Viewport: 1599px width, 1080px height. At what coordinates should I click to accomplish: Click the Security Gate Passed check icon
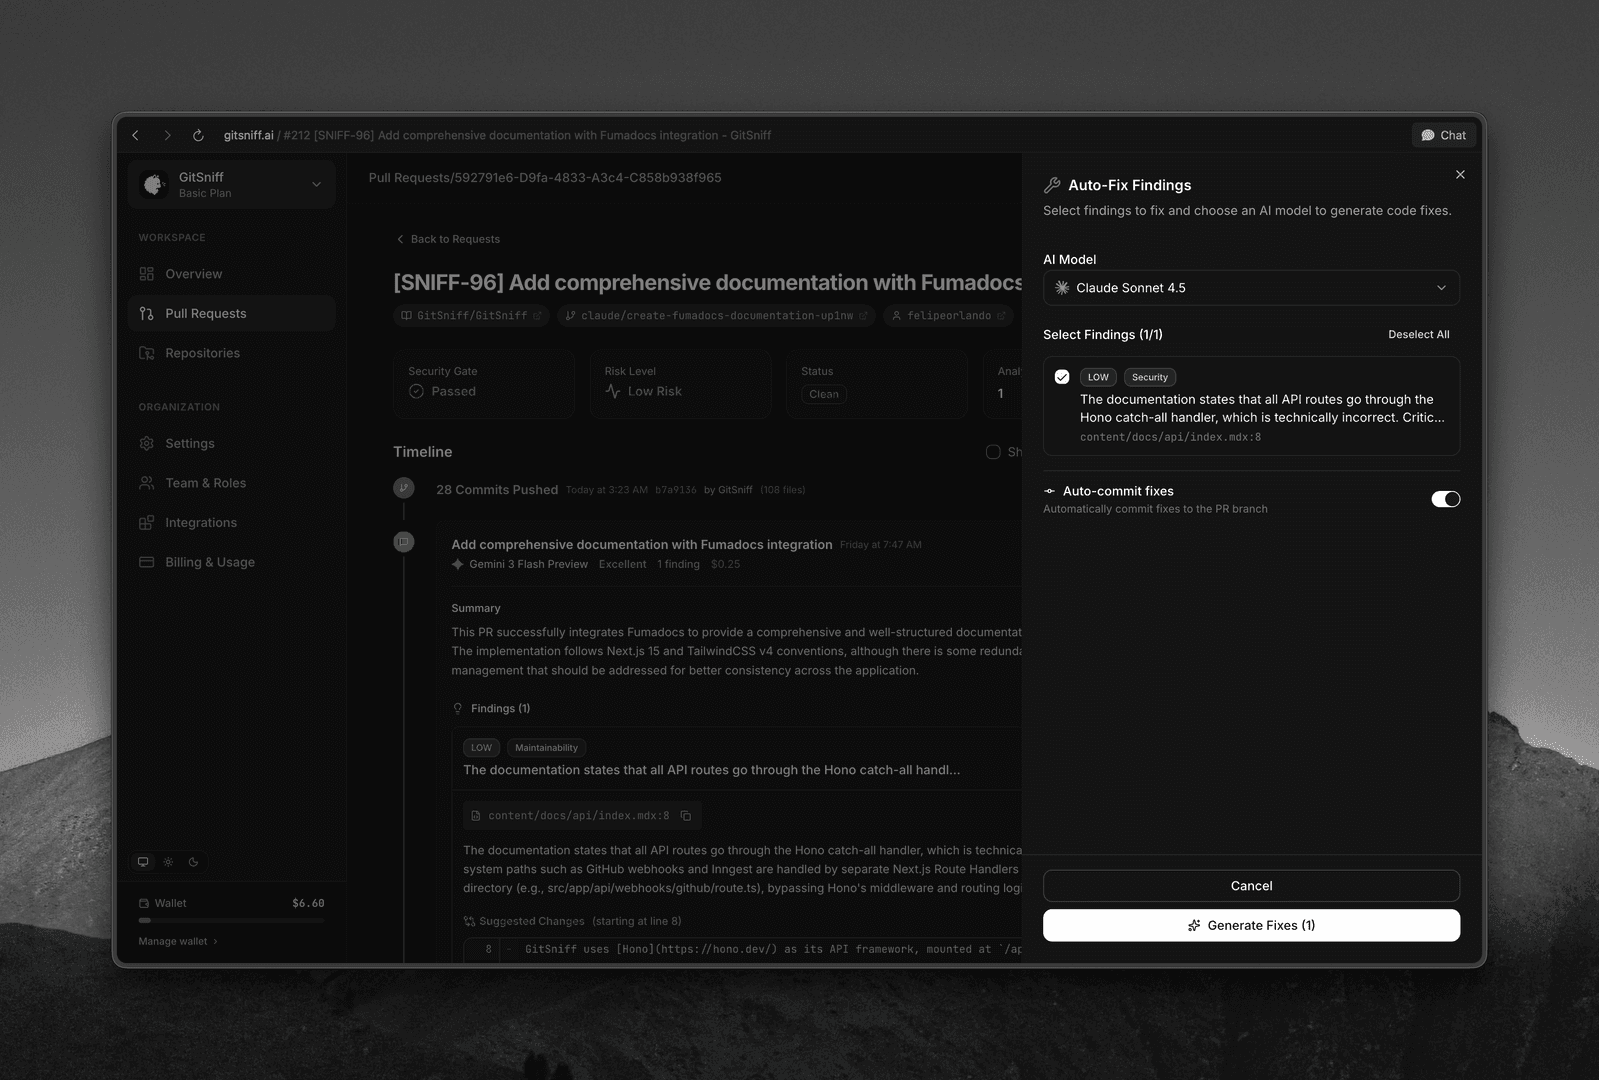coord(416,391)
